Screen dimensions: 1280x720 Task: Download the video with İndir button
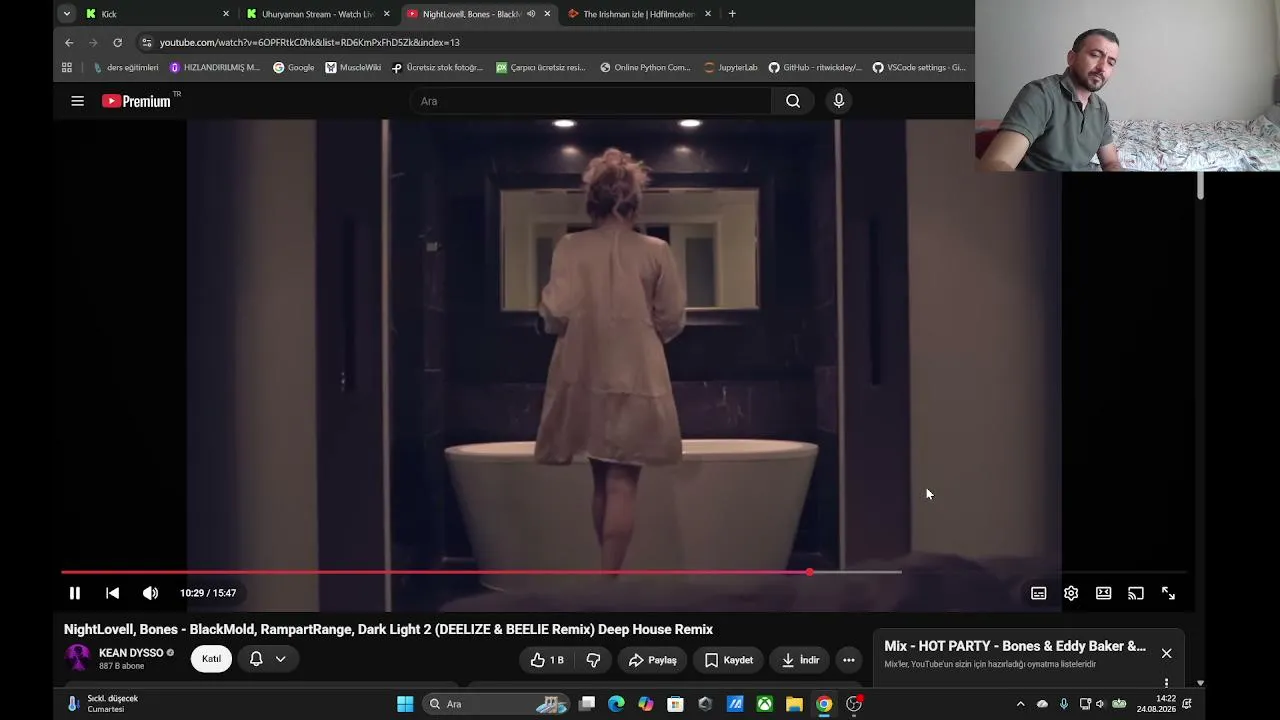point(800,660)
